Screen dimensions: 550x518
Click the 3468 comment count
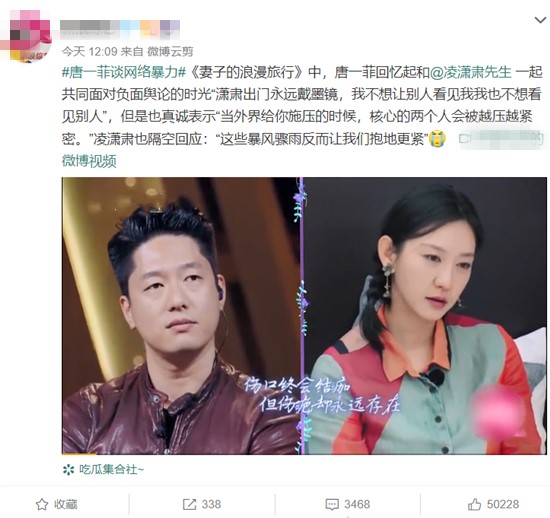pos(357,505)
